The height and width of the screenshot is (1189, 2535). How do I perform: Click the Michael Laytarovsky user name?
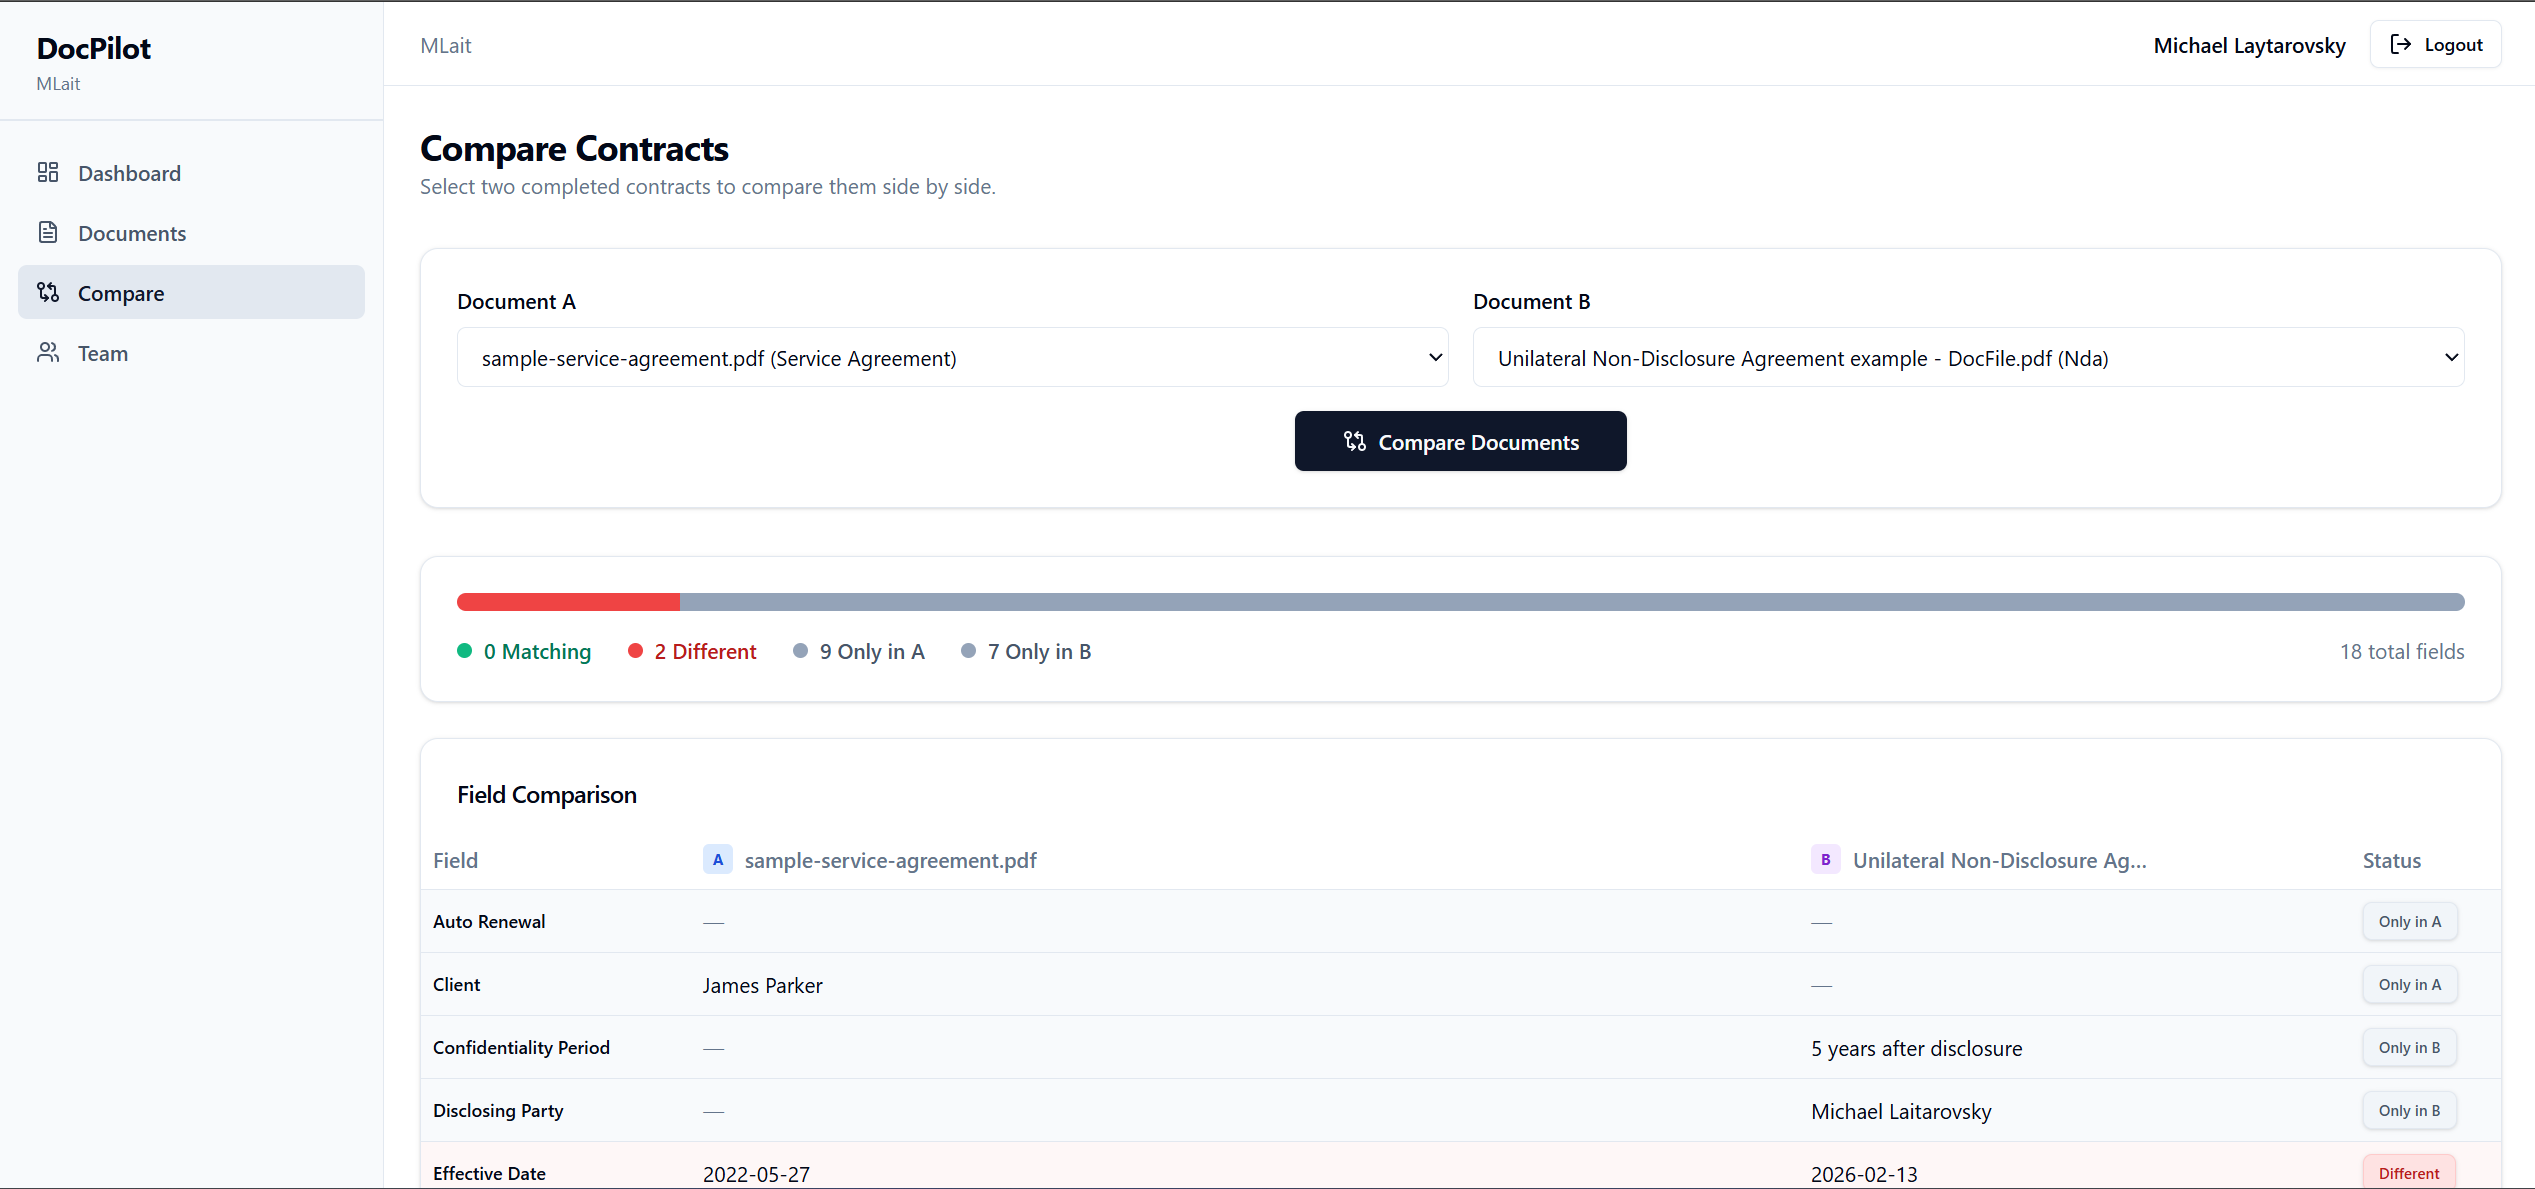pyautogui.click(x=2249, y=46)
